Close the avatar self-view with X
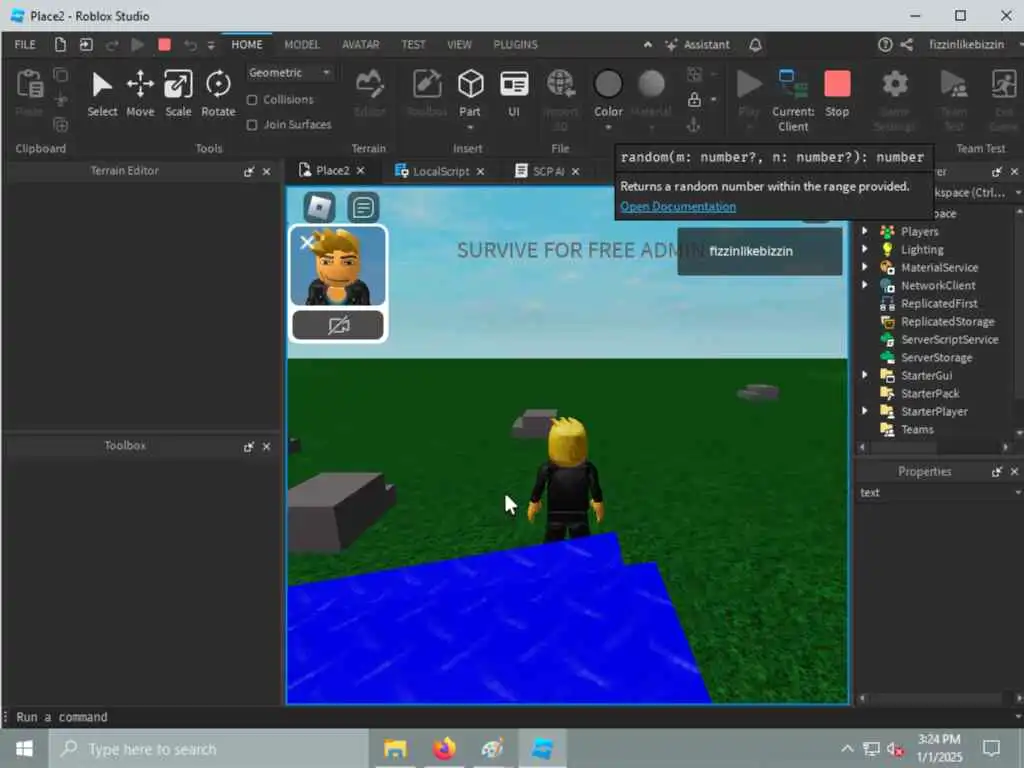The width and height of the screenshot is (1024, 768). click(306, 242)
